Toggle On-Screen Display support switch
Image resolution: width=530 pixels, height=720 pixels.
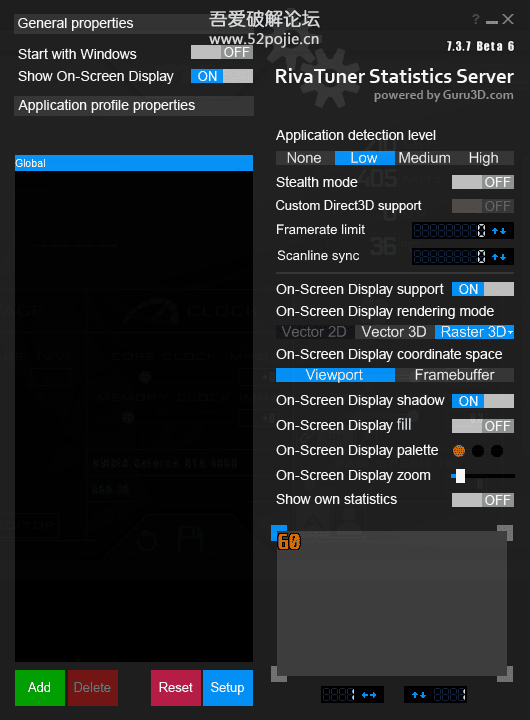(x=483, y=289)
